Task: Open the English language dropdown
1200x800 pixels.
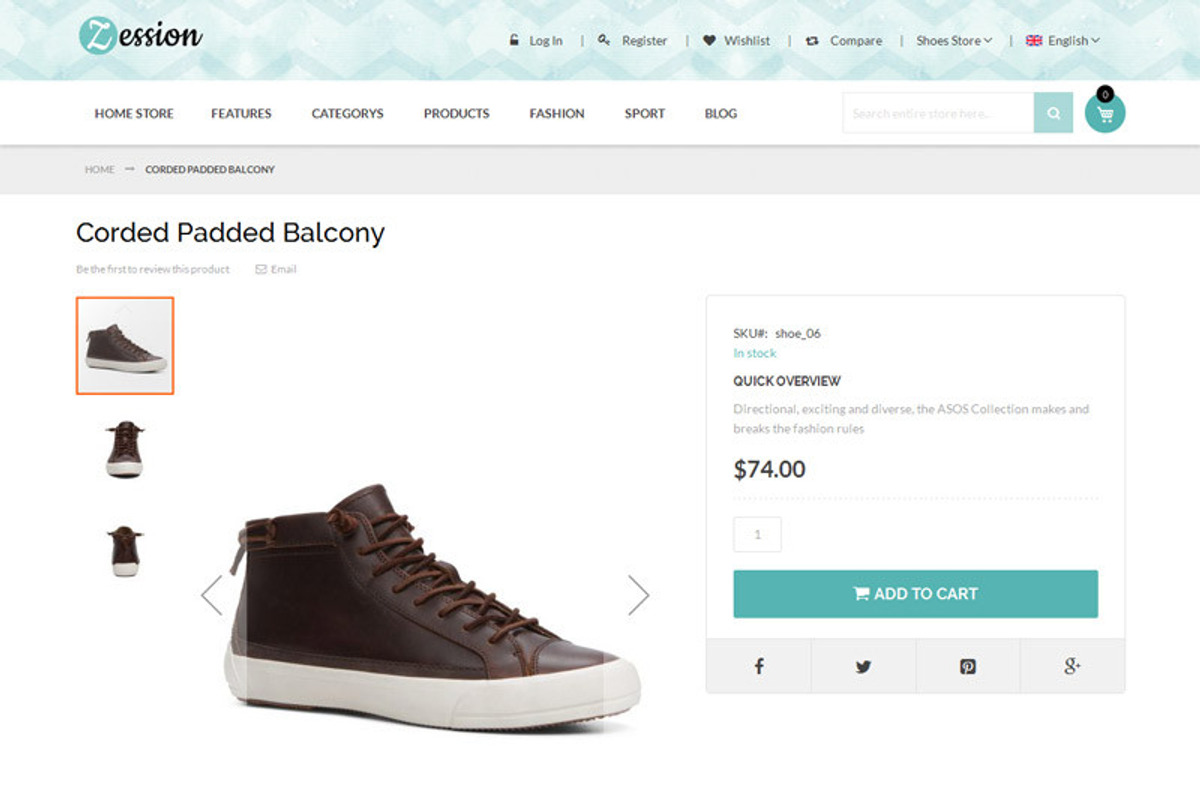Action: point(1063,41)
